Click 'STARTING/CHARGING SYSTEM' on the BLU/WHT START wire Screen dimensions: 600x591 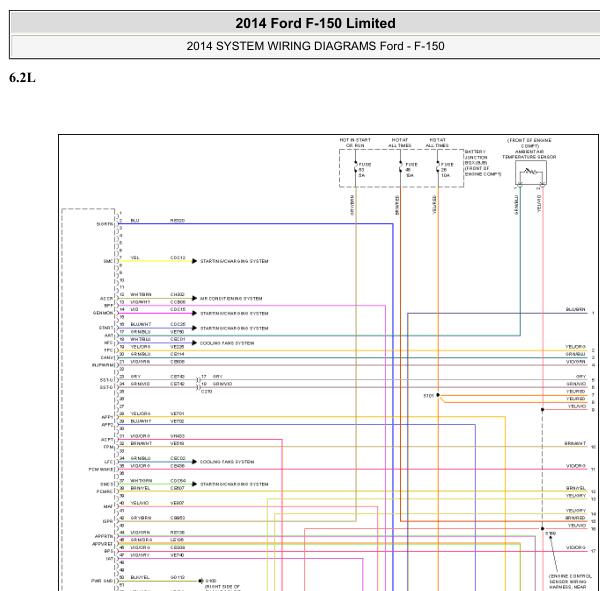click(x=234, y=328)
